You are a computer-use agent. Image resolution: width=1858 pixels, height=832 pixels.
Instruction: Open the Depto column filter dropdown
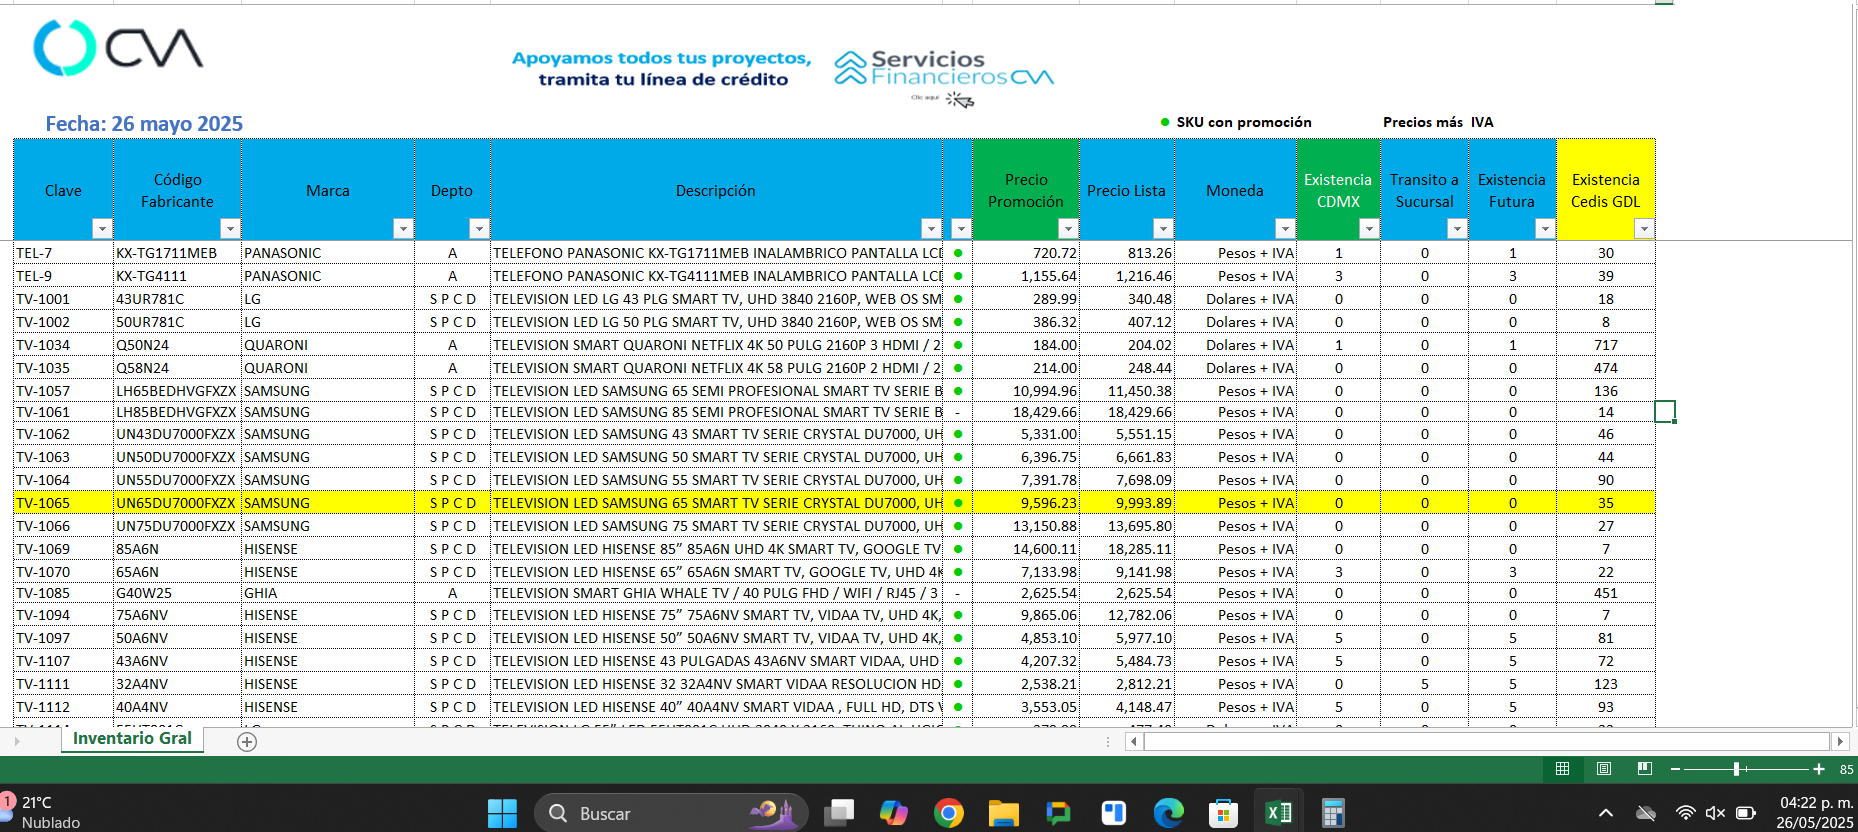pyautogui.click(x=479, y=229)
